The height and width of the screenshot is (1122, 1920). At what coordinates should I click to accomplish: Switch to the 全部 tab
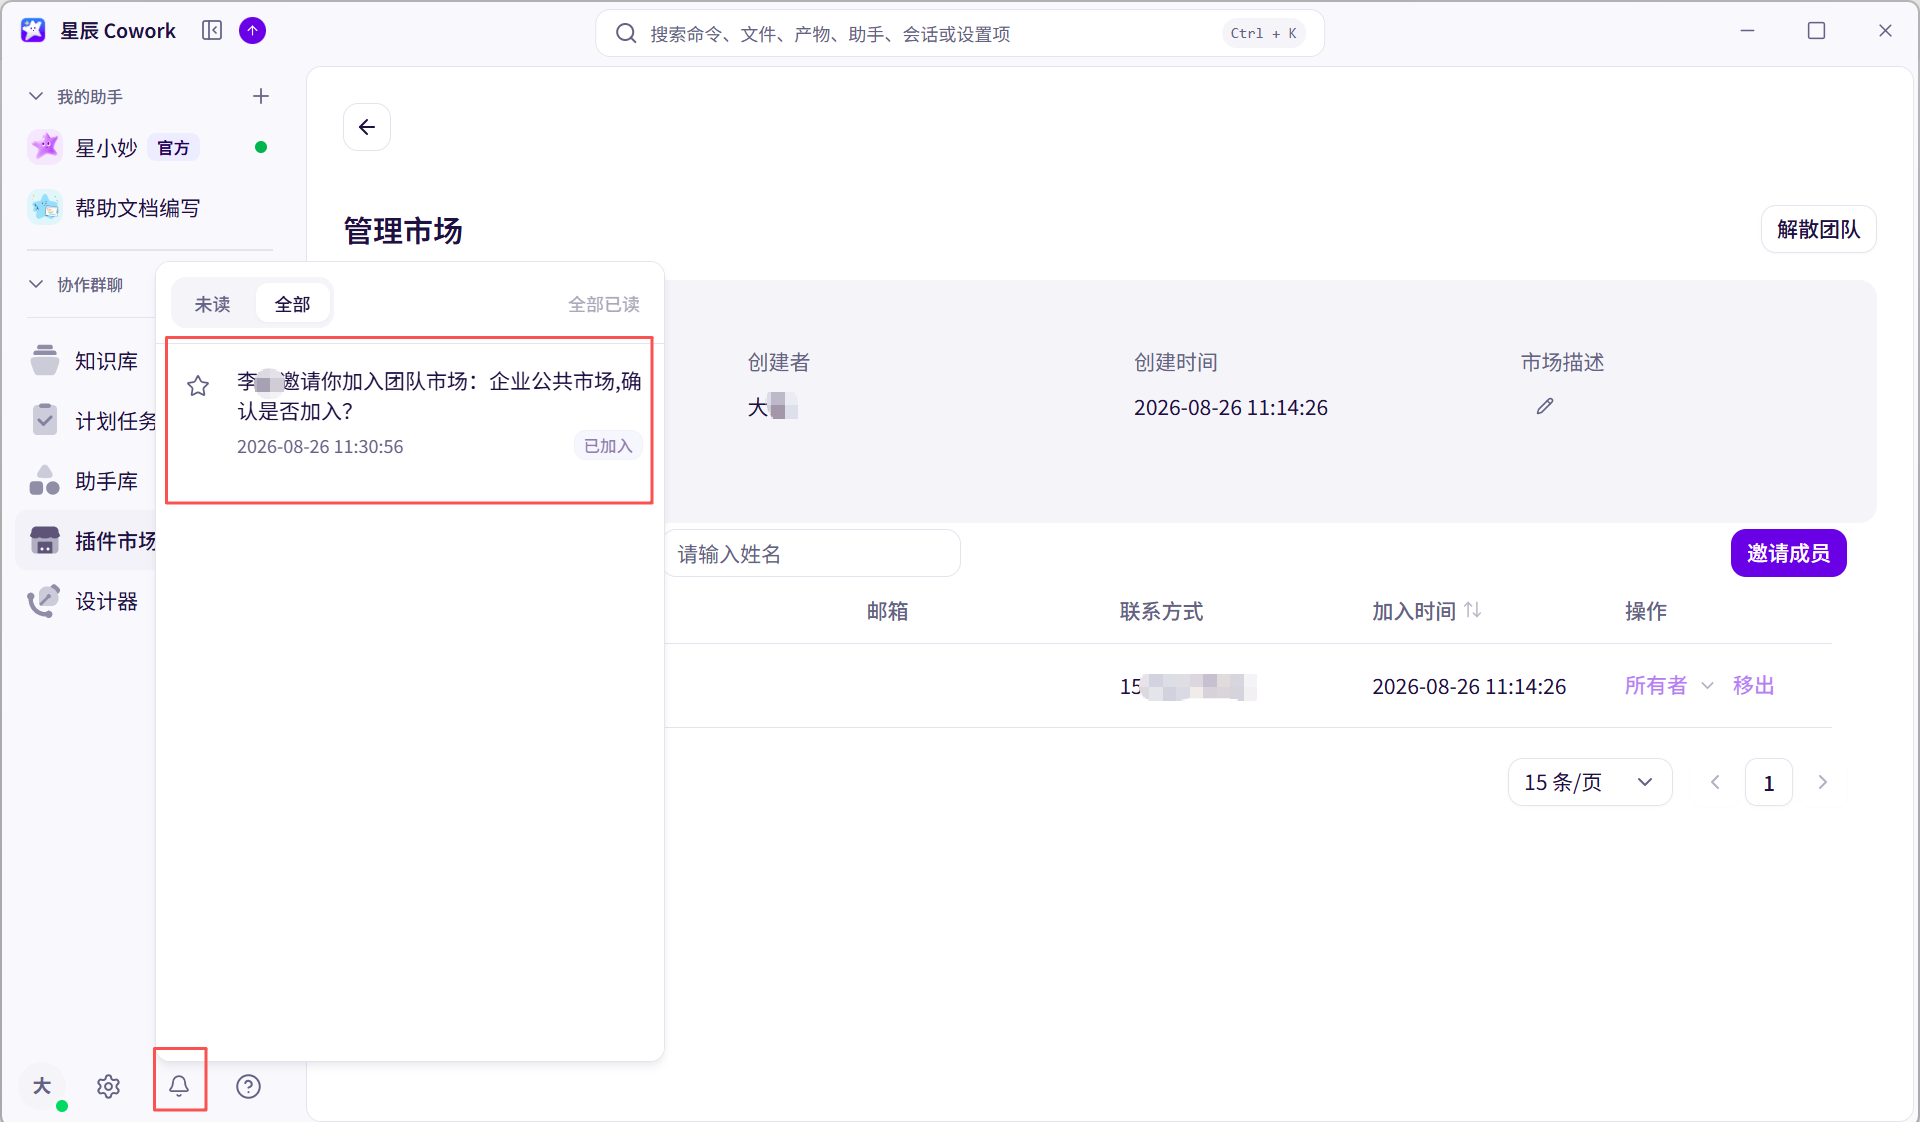coord(292,304)
